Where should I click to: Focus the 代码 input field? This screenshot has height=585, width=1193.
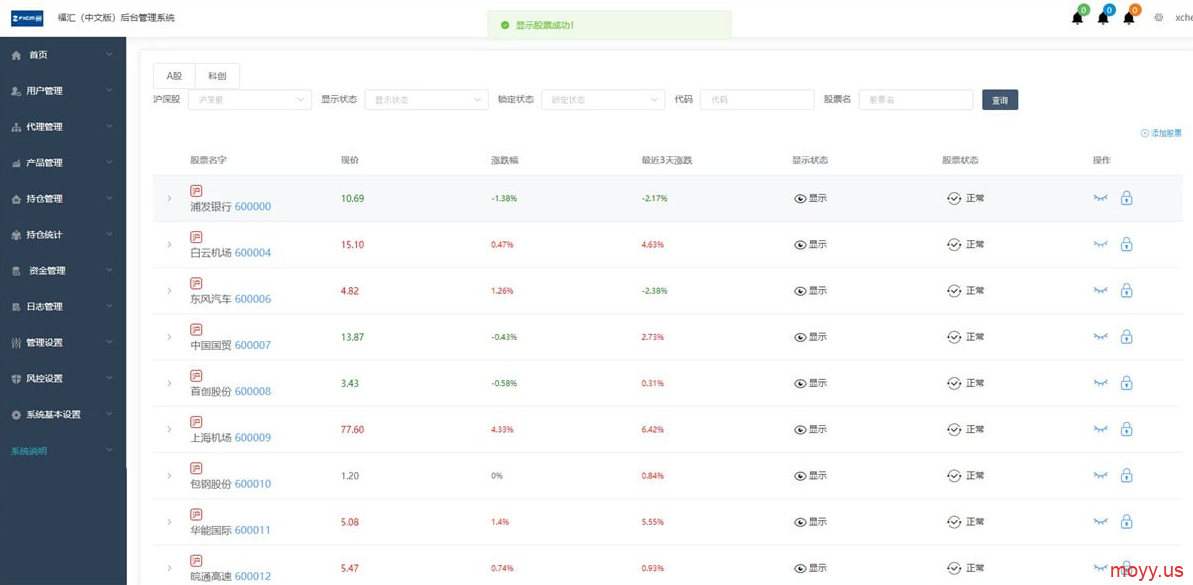[x=757, y=100]
